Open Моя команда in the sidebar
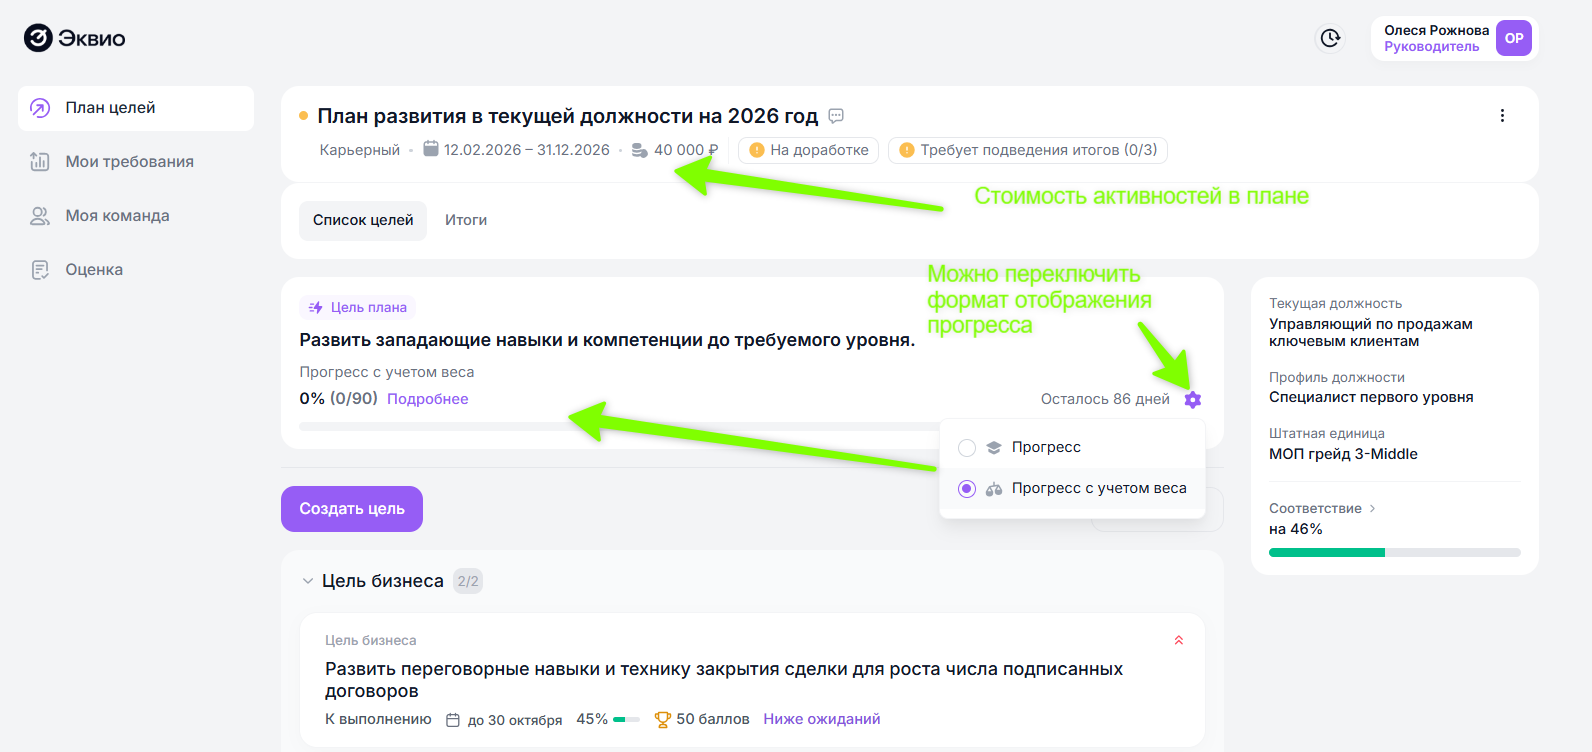 coord(136,216)
